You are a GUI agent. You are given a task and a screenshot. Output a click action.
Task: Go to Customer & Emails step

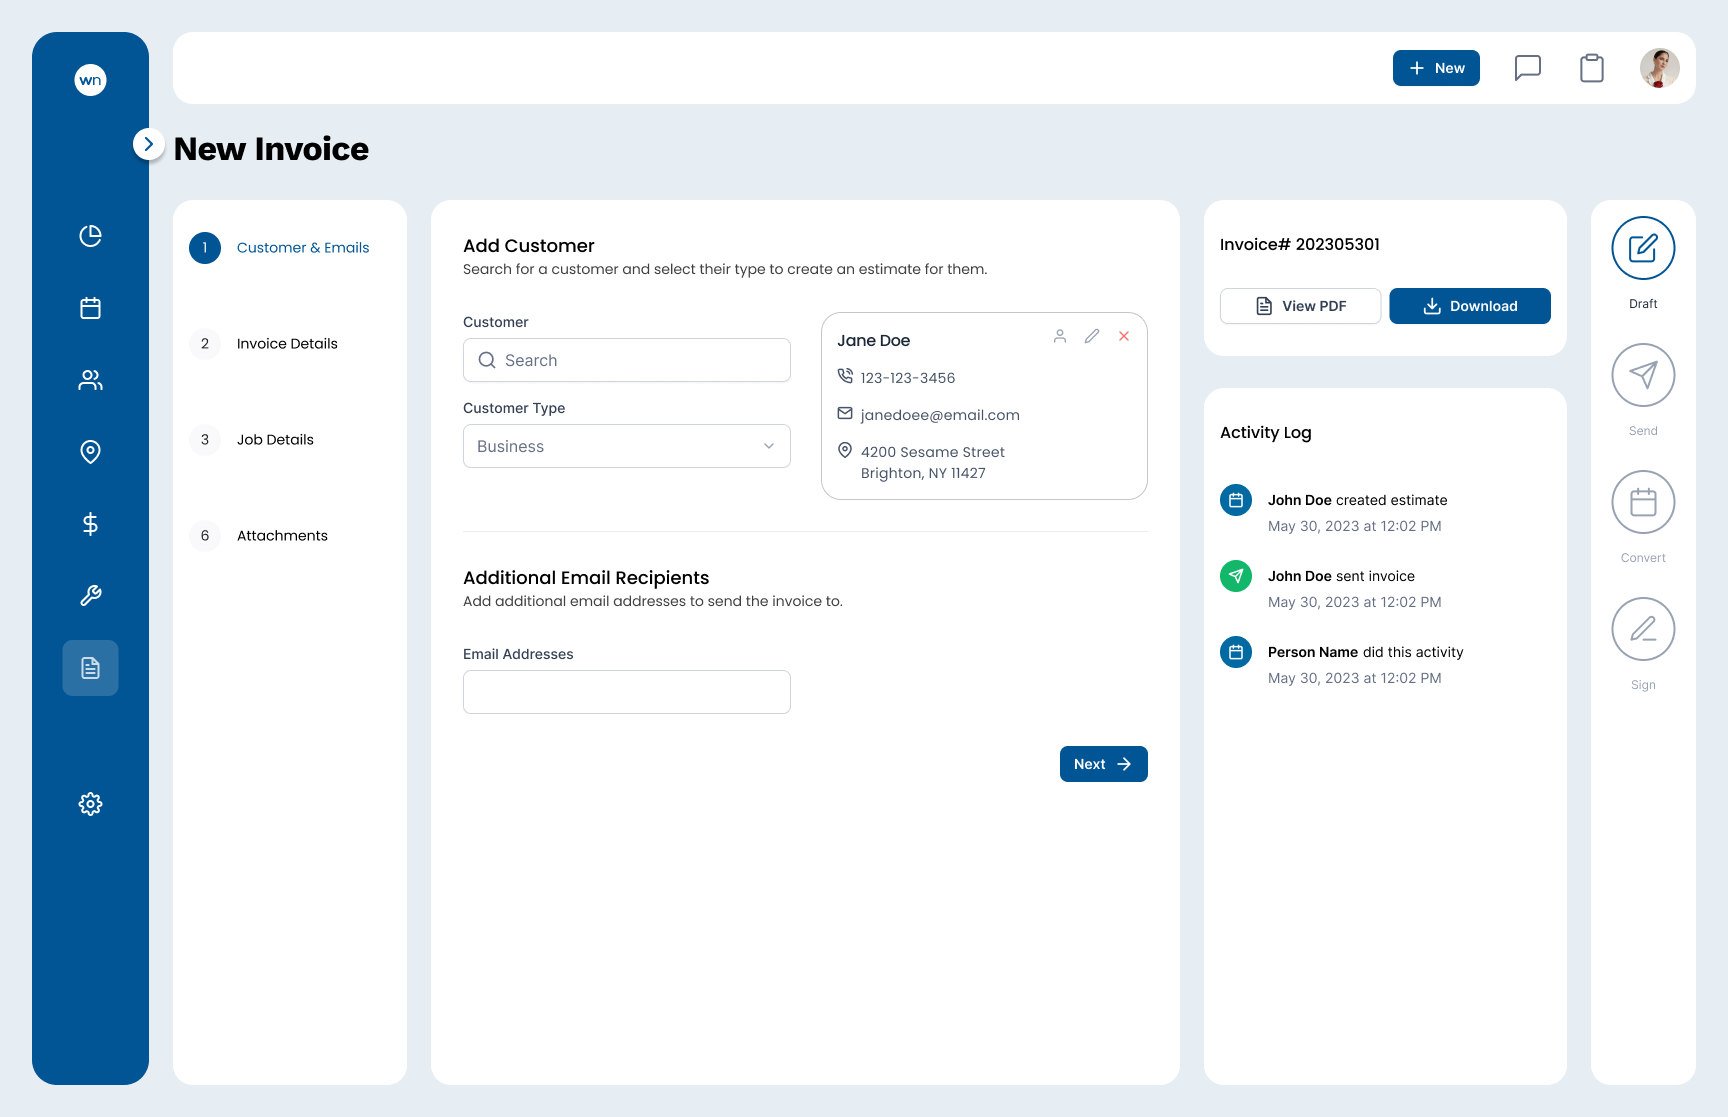(x=280, y=248)
